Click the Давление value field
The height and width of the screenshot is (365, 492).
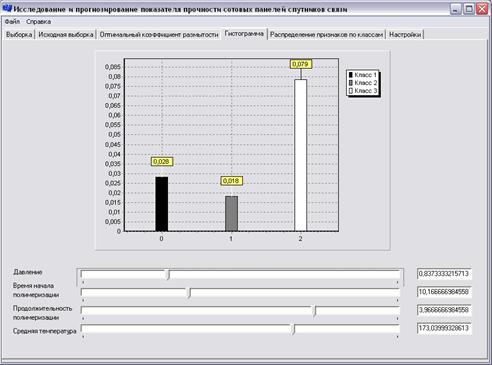(x=444, y=274)
